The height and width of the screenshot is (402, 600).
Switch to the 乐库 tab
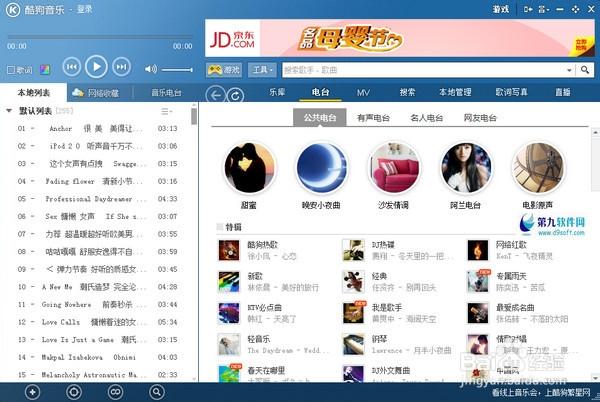(277, 92)
